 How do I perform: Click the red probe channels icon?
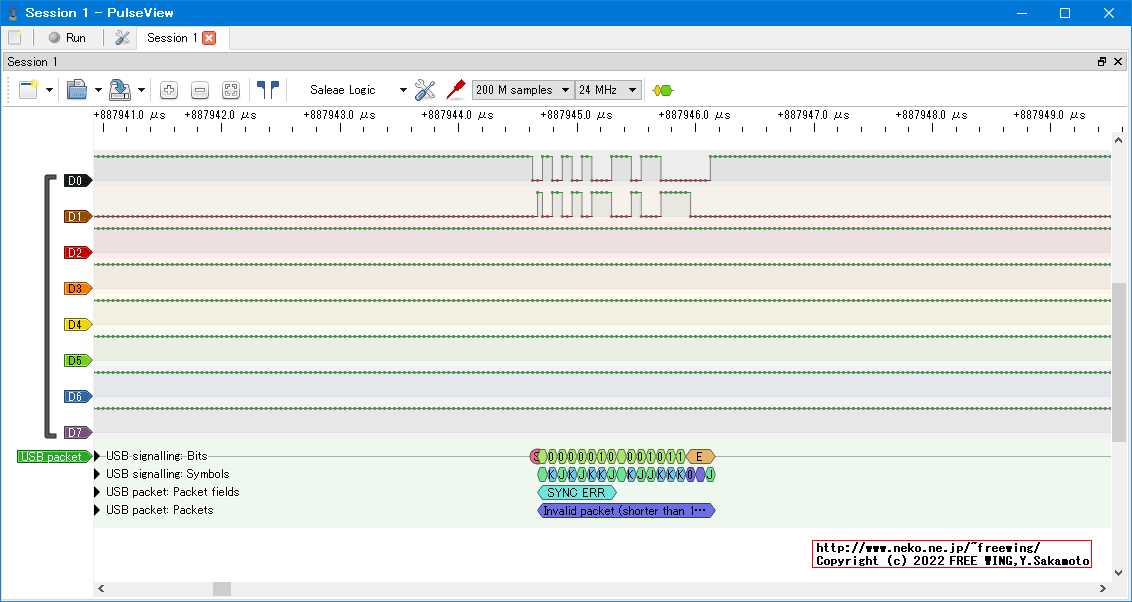[456, 89]
